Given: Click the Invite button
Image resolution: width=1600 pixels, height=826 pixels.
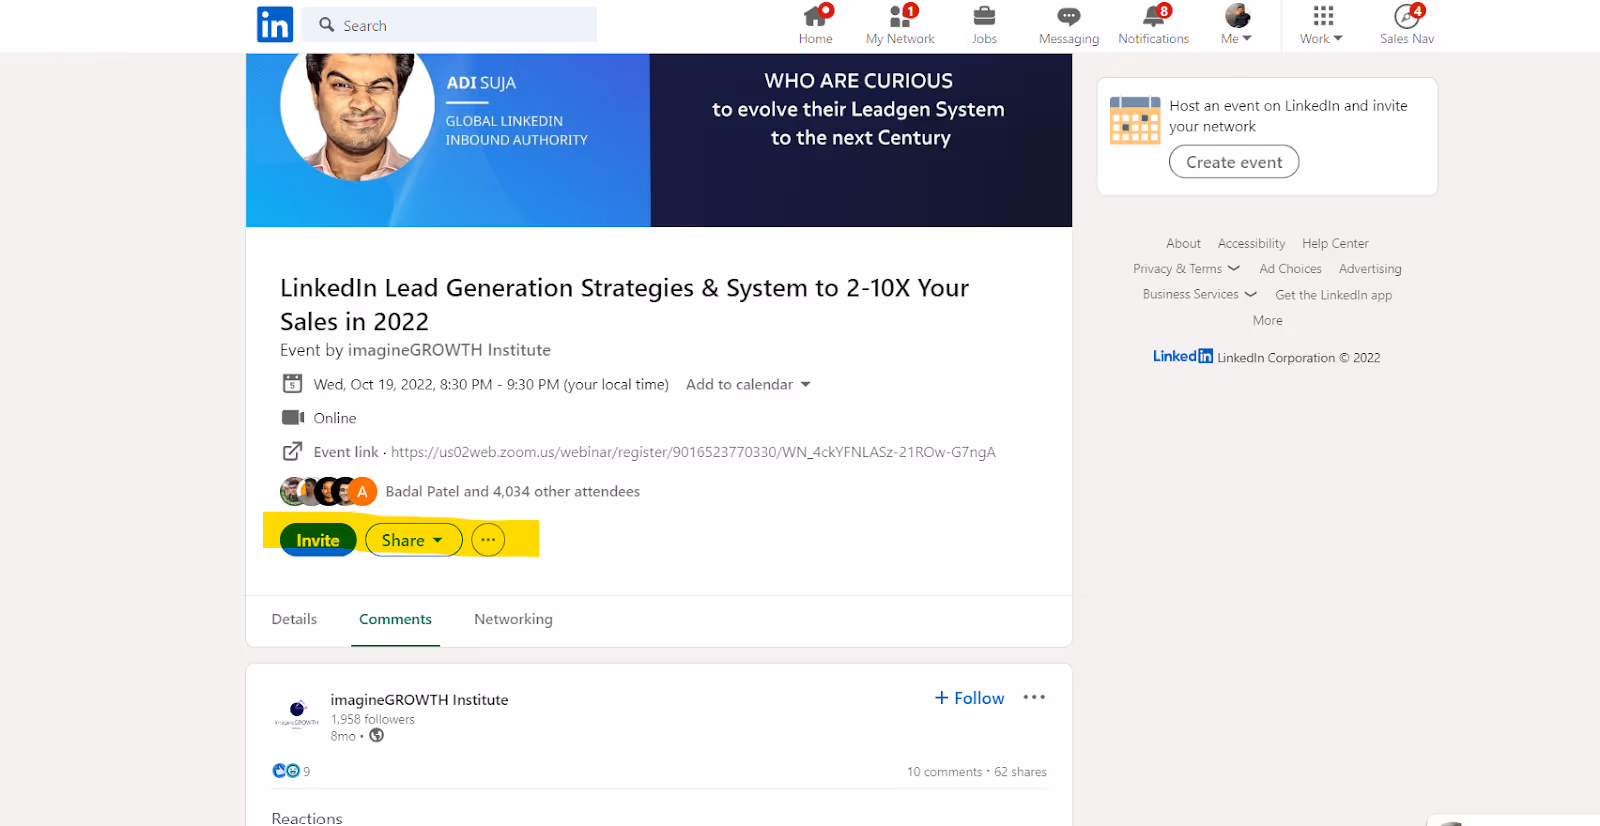Looking at the screenshot, I should click(318, 540).
